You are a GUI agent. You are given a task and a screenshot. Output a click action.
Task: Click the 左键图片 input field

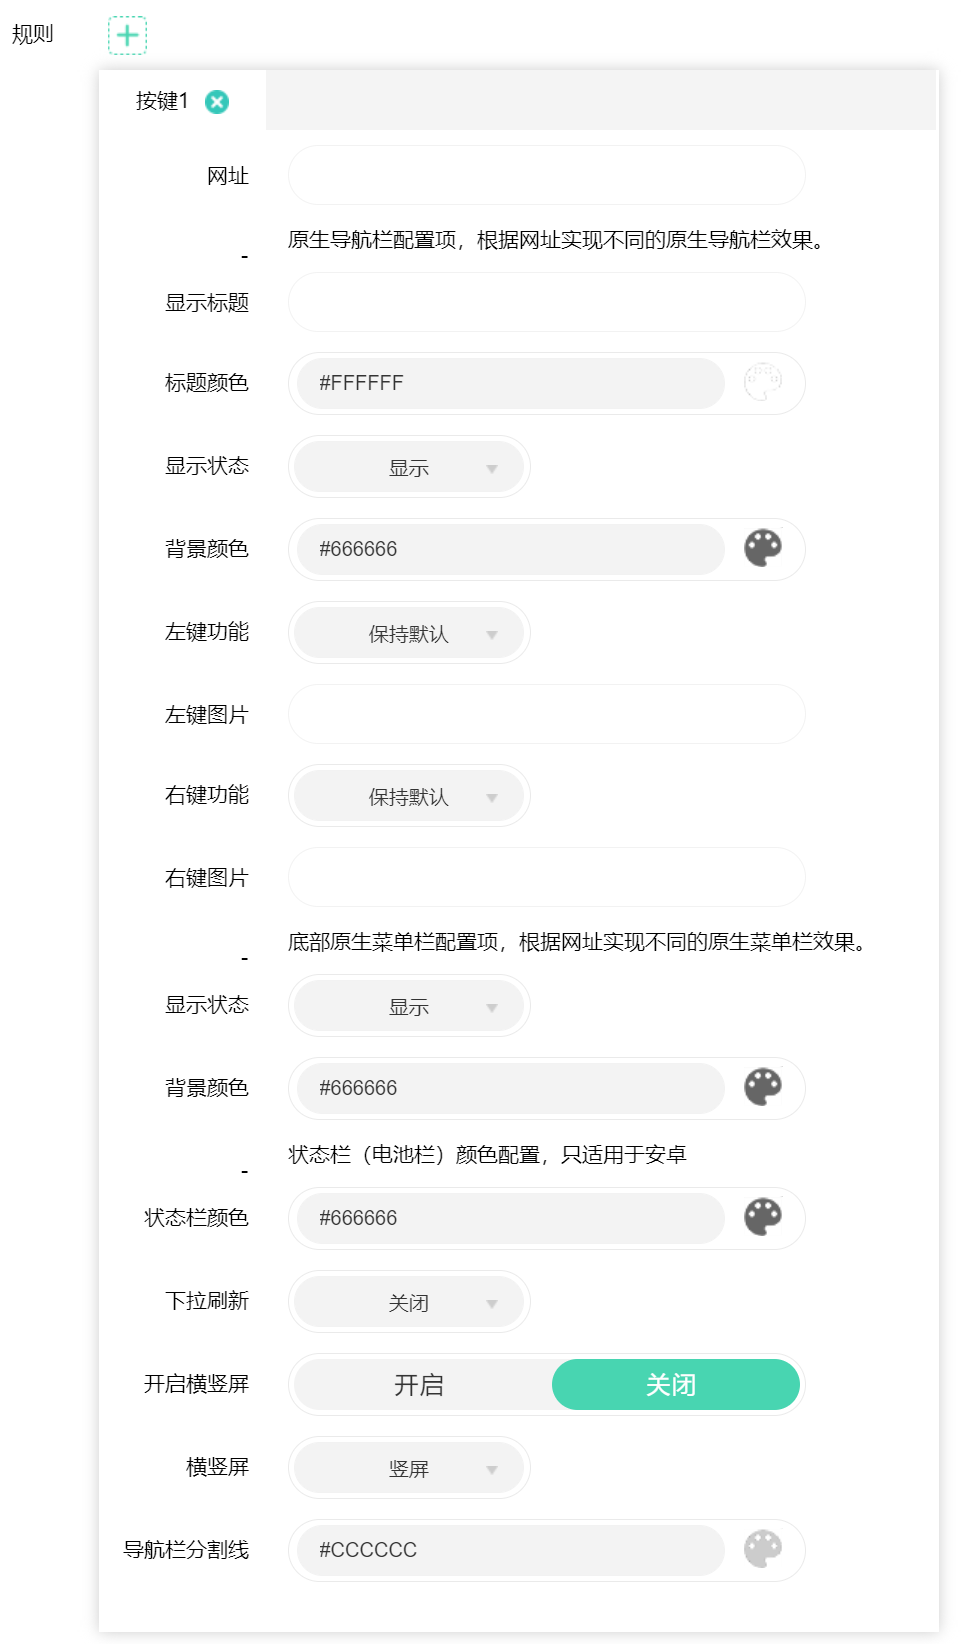tap(546, 714)
